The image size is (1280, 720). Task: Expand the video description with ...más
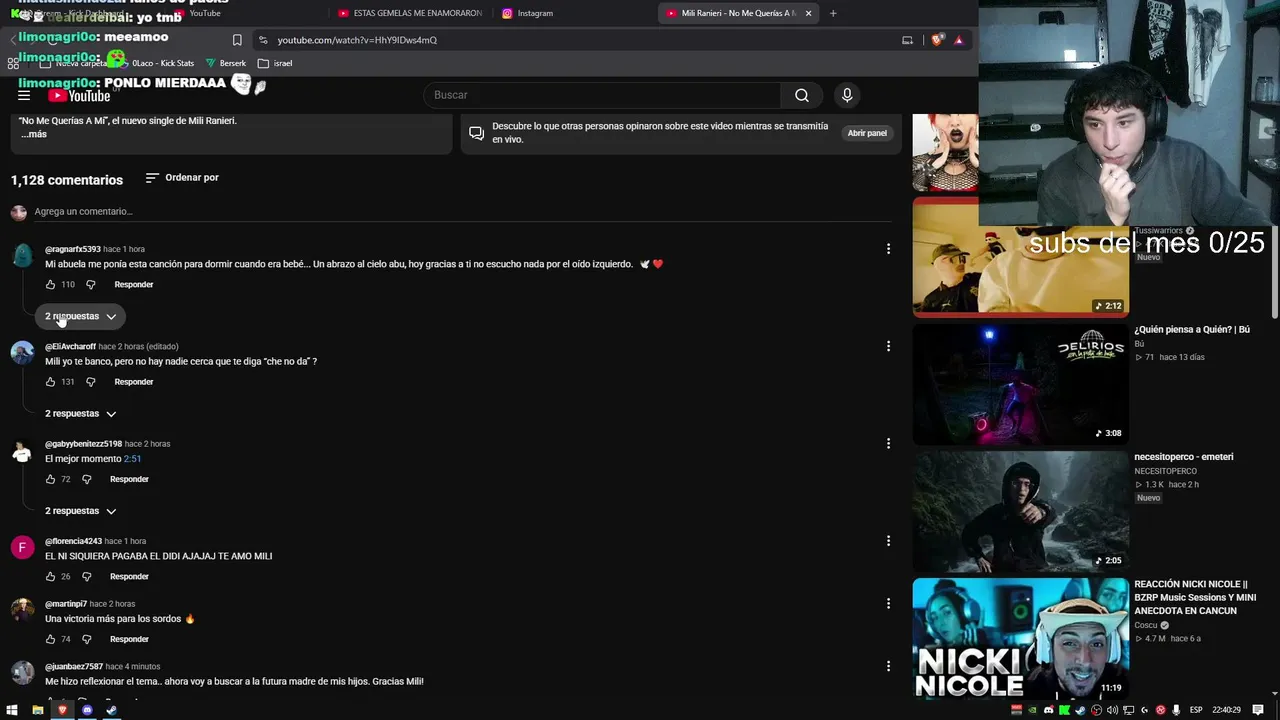click(x=34, y=134)
